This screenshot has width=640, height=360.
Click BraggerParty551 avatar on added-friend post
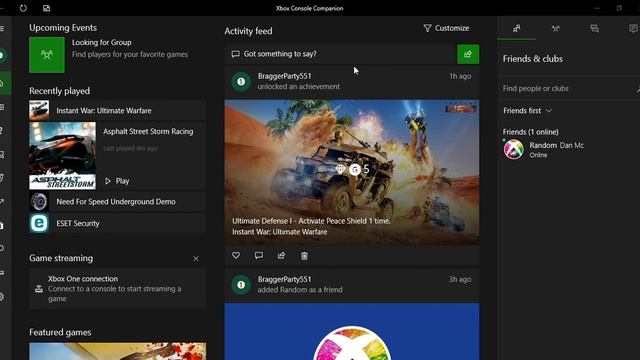click(241, 284)
